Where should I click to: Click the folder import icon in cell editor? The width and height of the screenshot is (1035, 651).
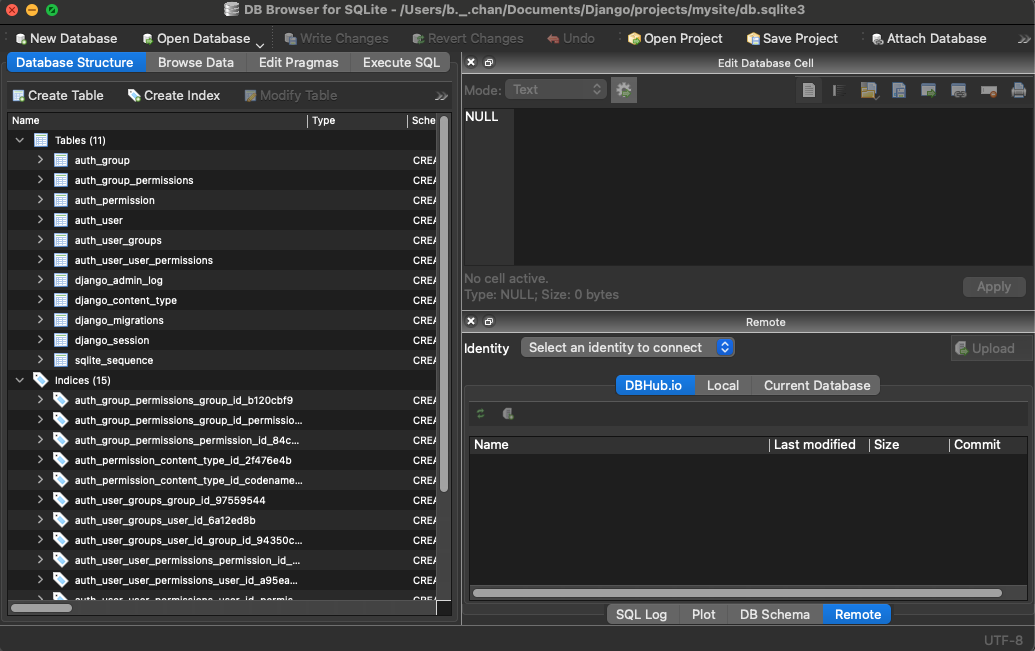pyautogui.click(x=869, y=90)
